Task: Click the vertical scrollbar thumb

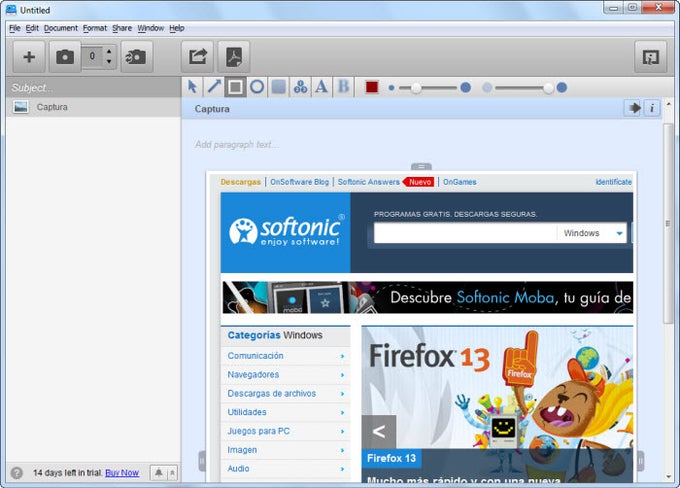Action: tap(668, 223)
